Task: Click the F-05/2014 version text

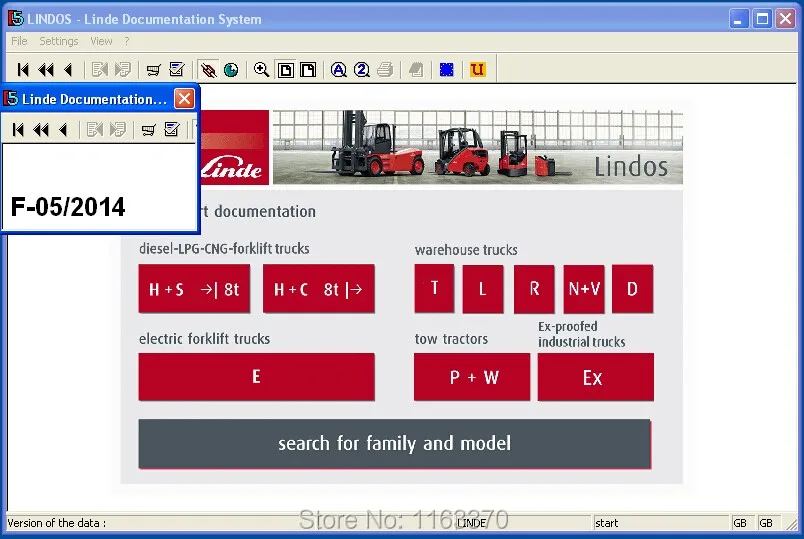Action: pos(68,207)
